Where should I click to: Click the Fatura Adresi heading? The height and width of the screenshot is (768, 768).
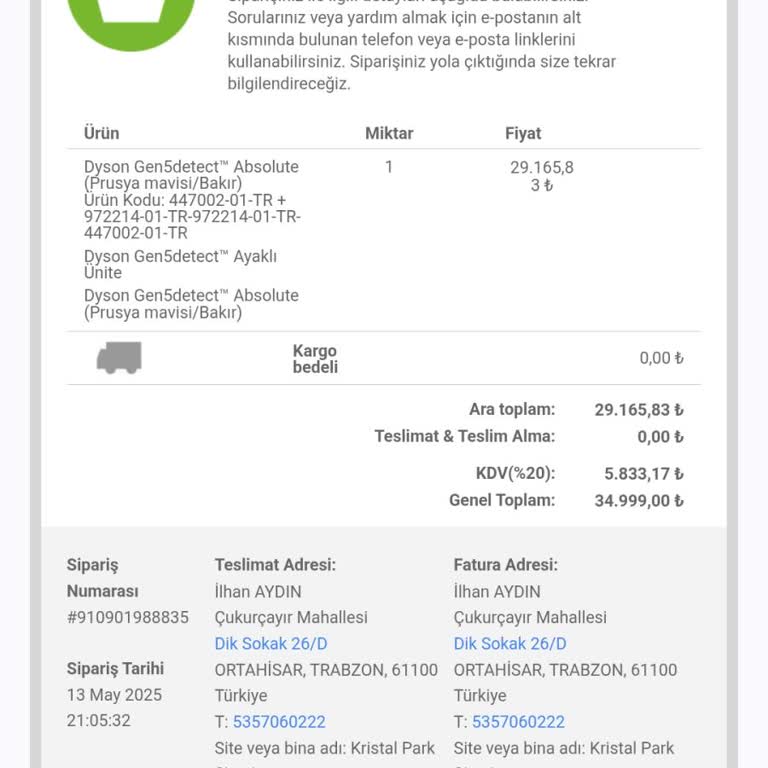pos(505,565)
